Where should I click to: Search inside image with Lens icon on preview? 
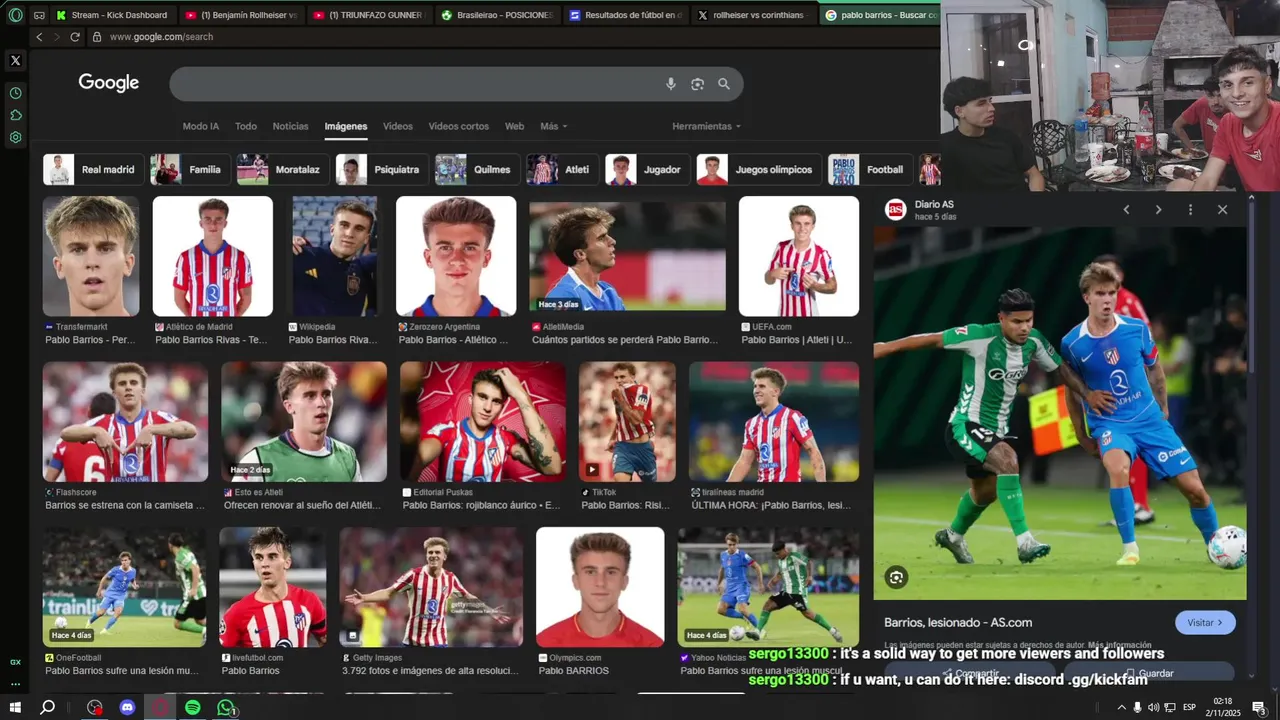click(896, 577)
